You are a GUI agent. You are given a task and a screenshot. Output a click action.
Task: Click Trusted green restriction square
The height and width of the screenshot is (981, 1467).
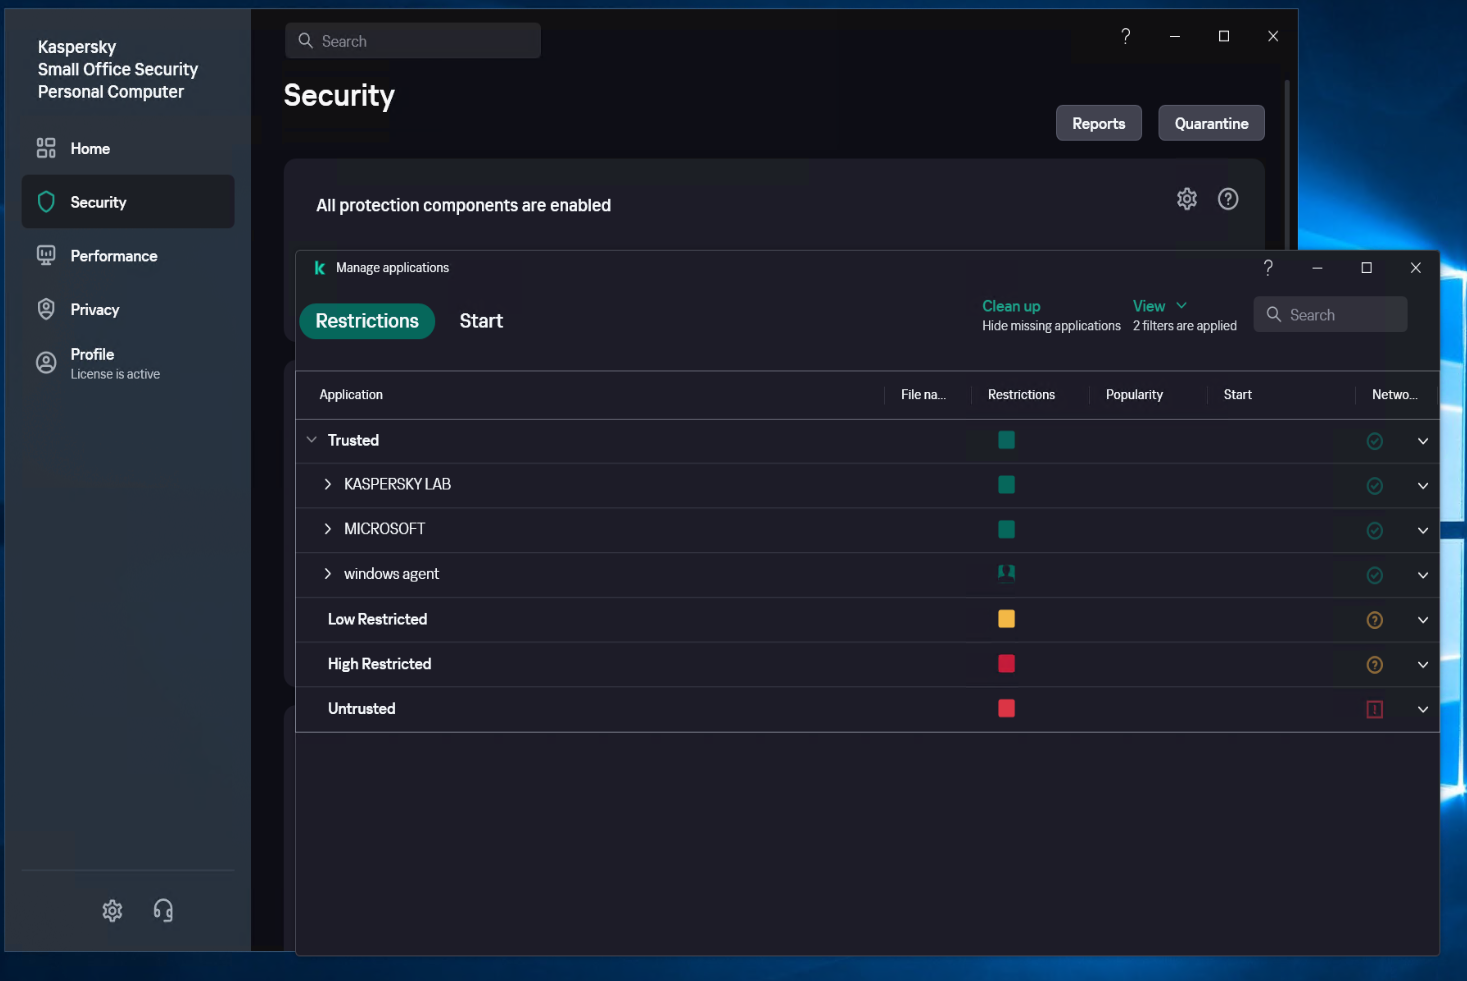pos(1006,440)
